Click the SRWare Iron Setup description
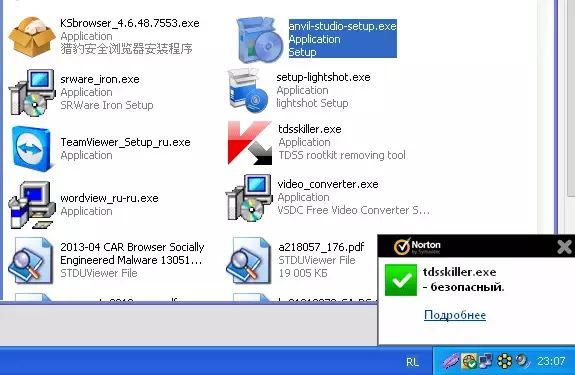Viewport: 575px width, 375px height. [107, 105]
